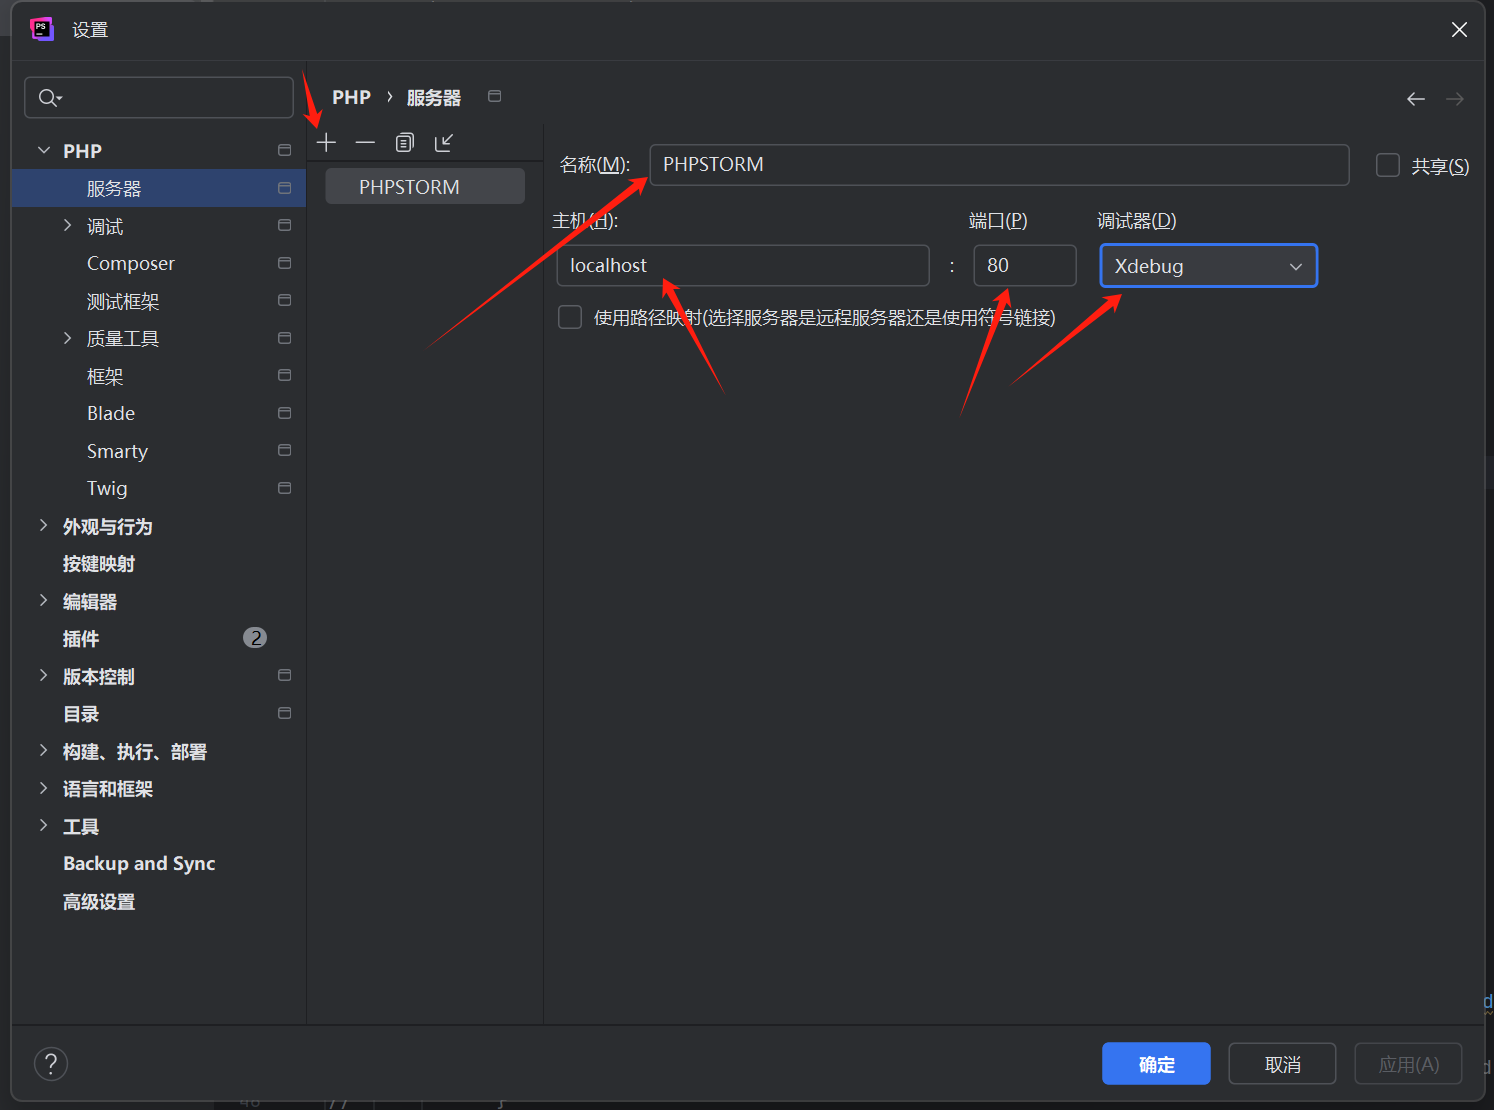1494x1110 pixels.
Task: Expand the 编辑器 section
Action: 43,601
